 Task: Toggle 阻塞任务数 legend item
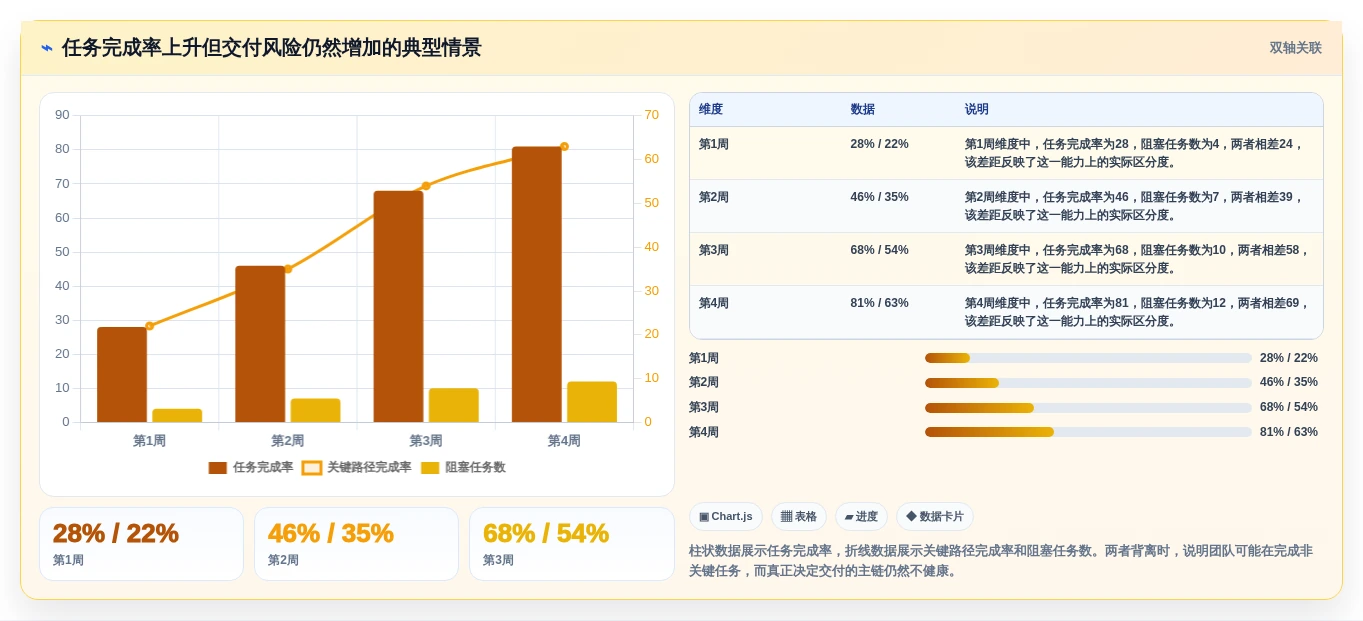click(463, 467)
